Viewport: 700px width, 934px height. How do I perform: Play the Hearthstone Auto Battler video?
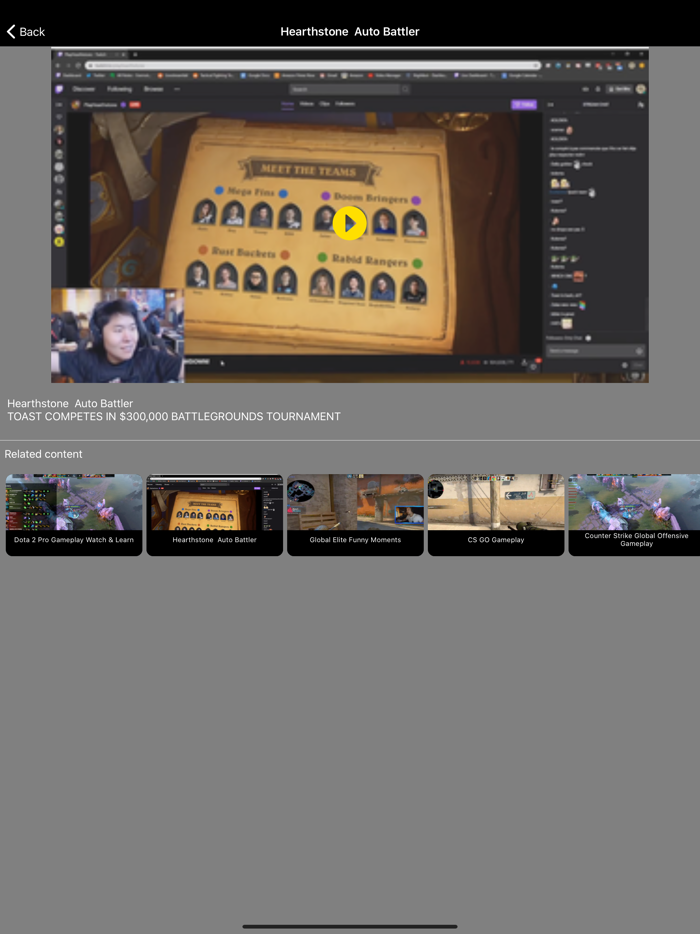350,223
